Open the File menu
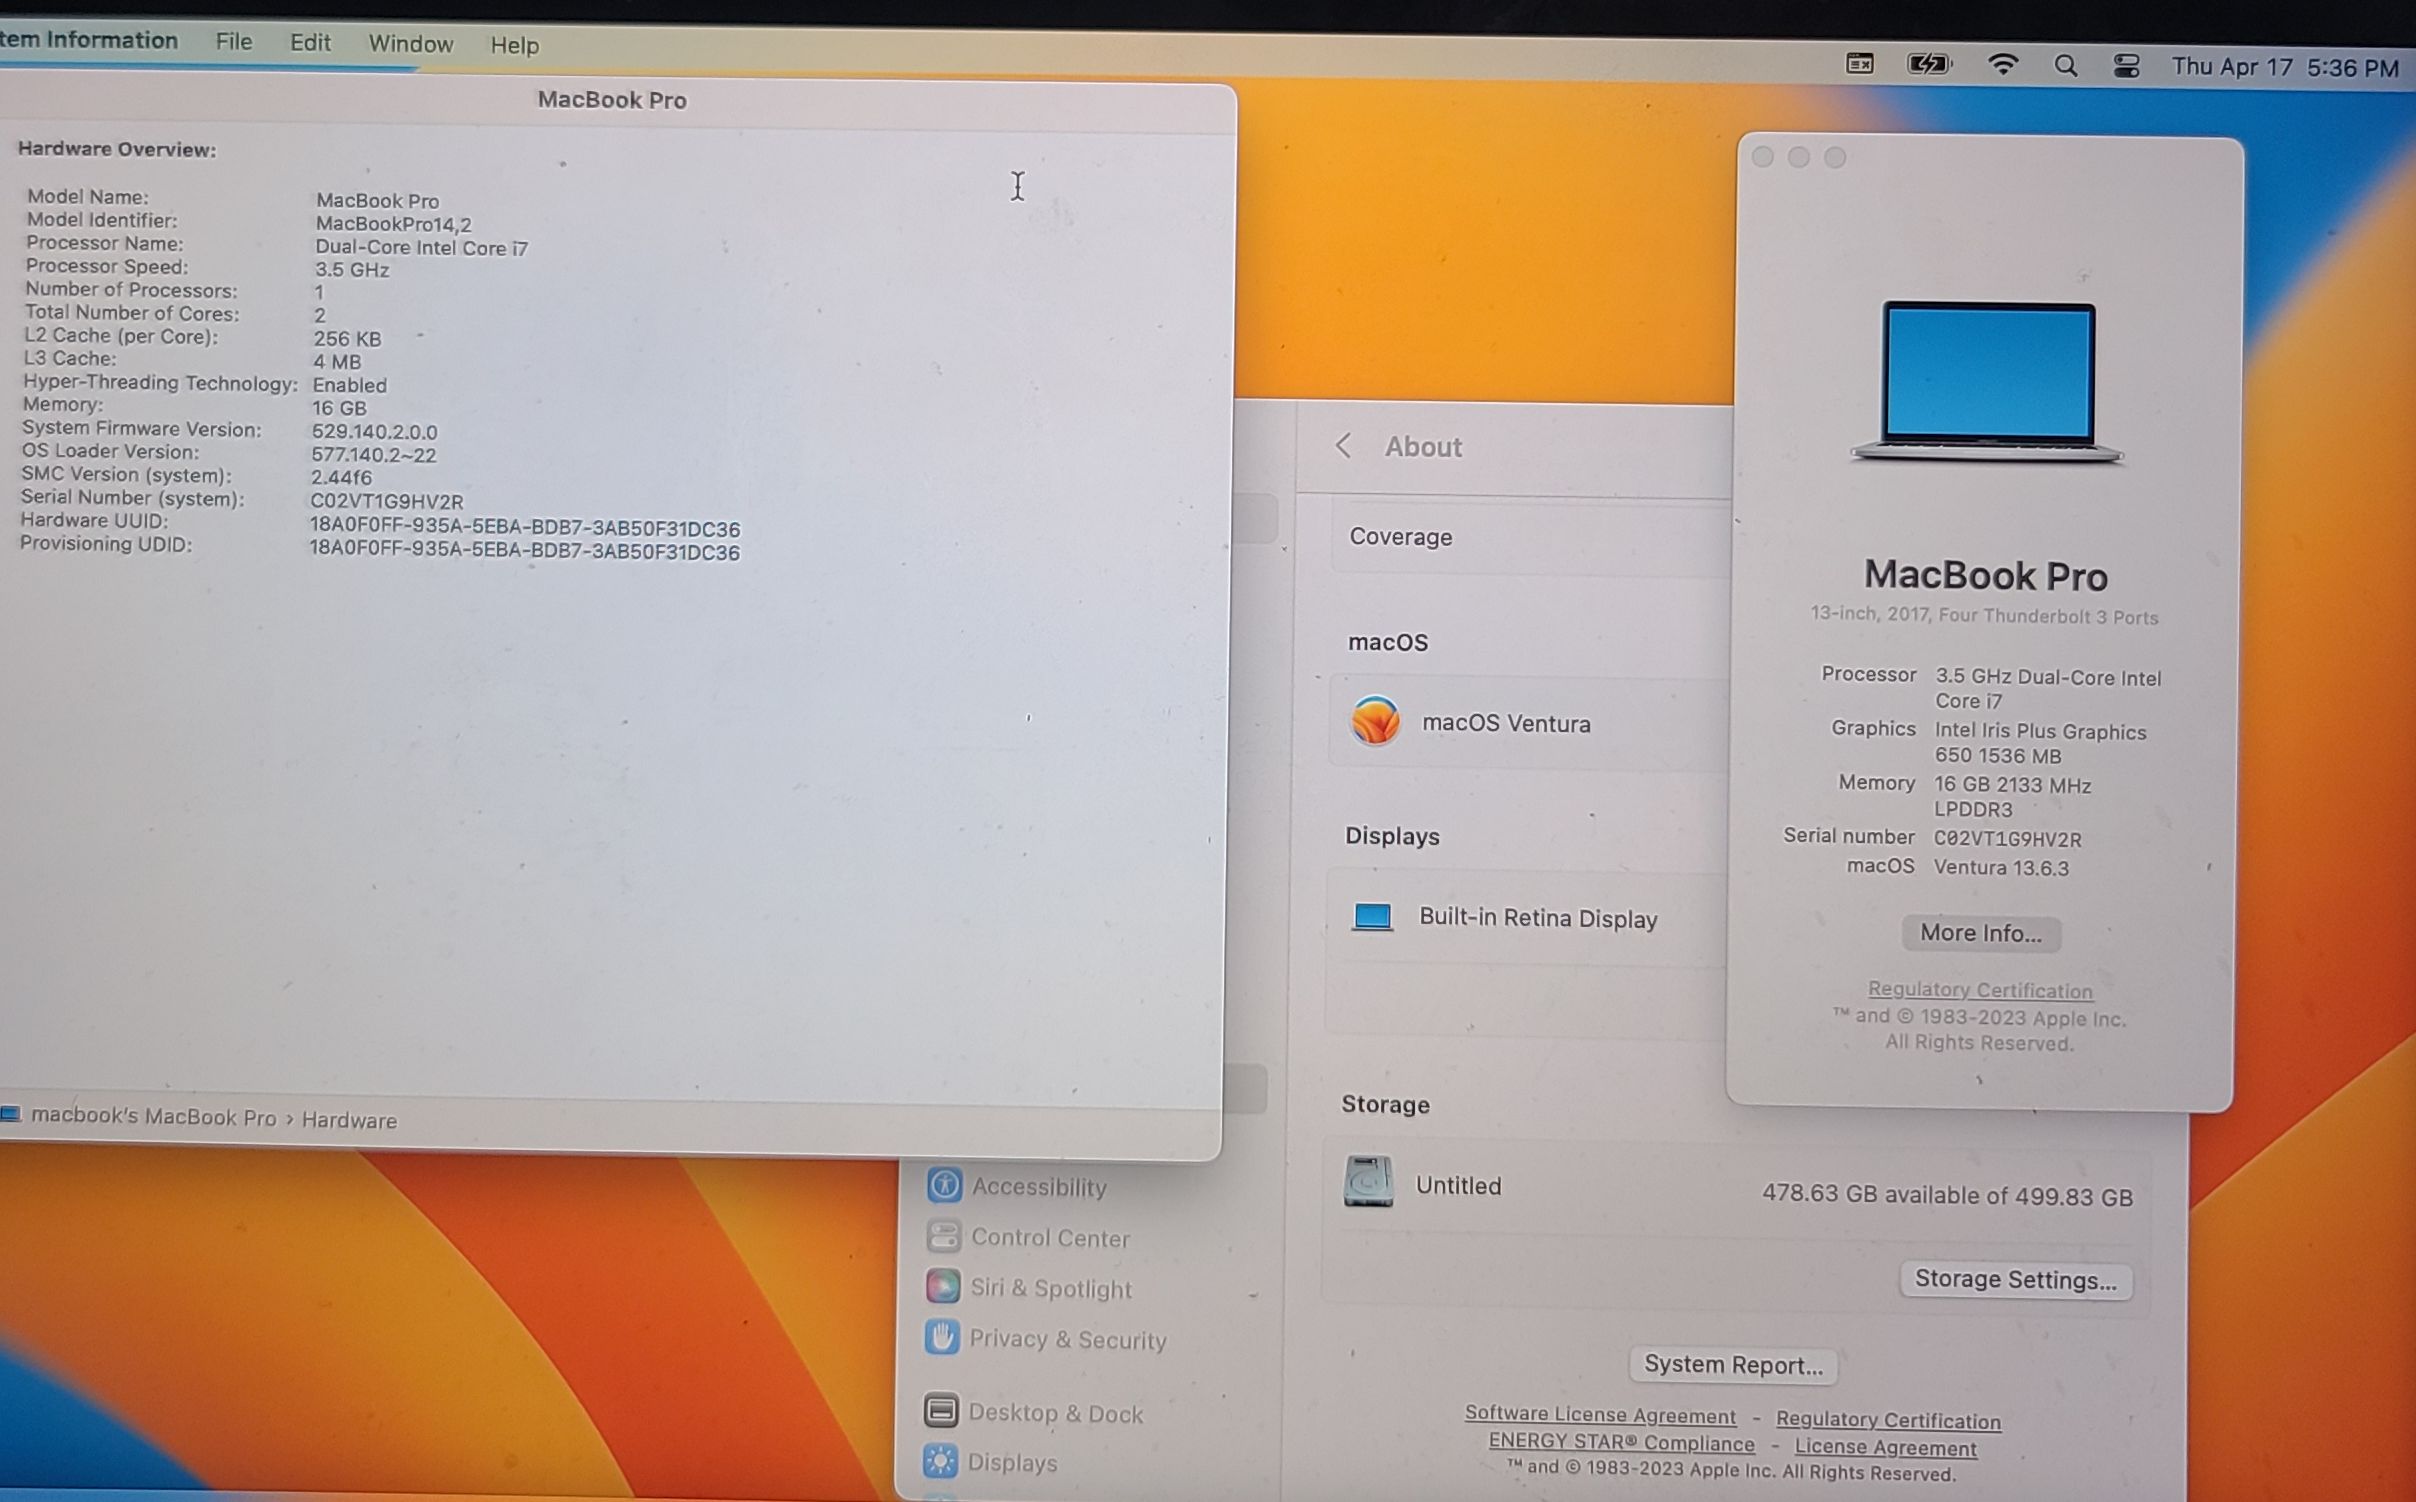Image resolution: width=2416 pixels, height=1502 pixels. [234, 42]
